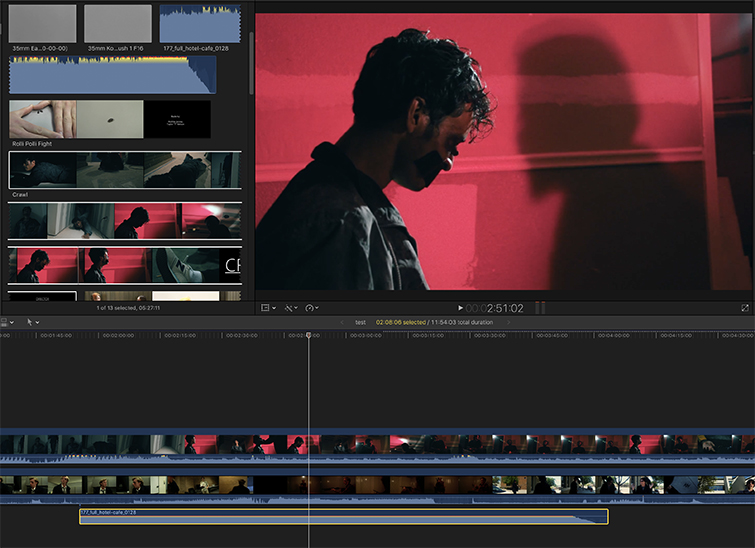755x548 pixels.
Task: Go back in timeline history
Action: pyautogui.click(x=341, y=322)
